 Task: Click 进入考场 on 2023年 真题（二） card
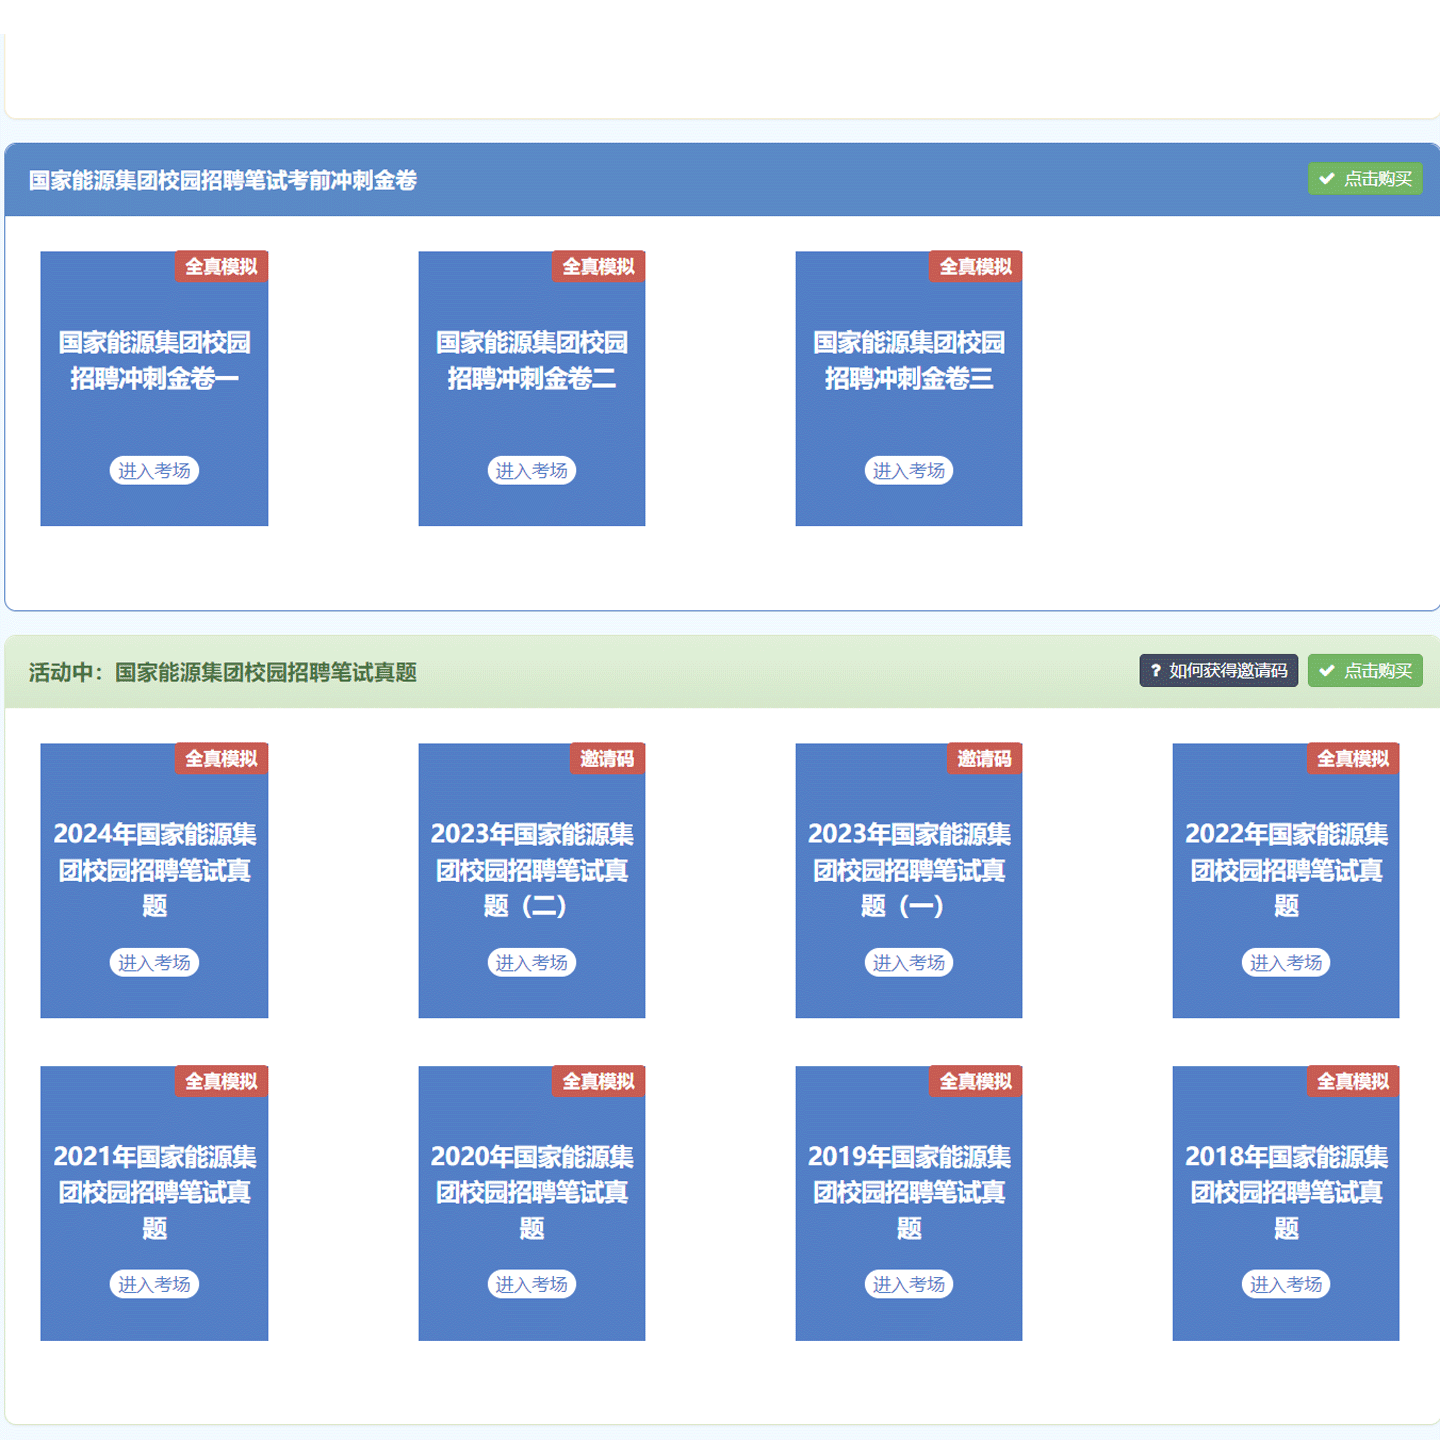[x=532, y=963]
